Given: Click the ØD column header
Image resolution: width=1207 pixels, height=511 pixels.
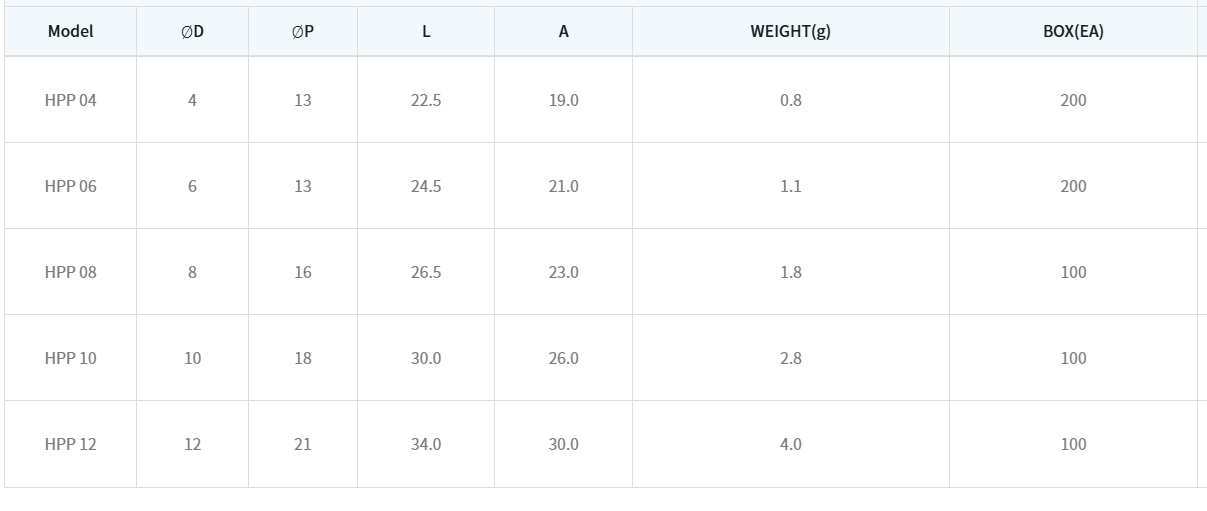Looking at the screenshot, I should pos(192,31).
